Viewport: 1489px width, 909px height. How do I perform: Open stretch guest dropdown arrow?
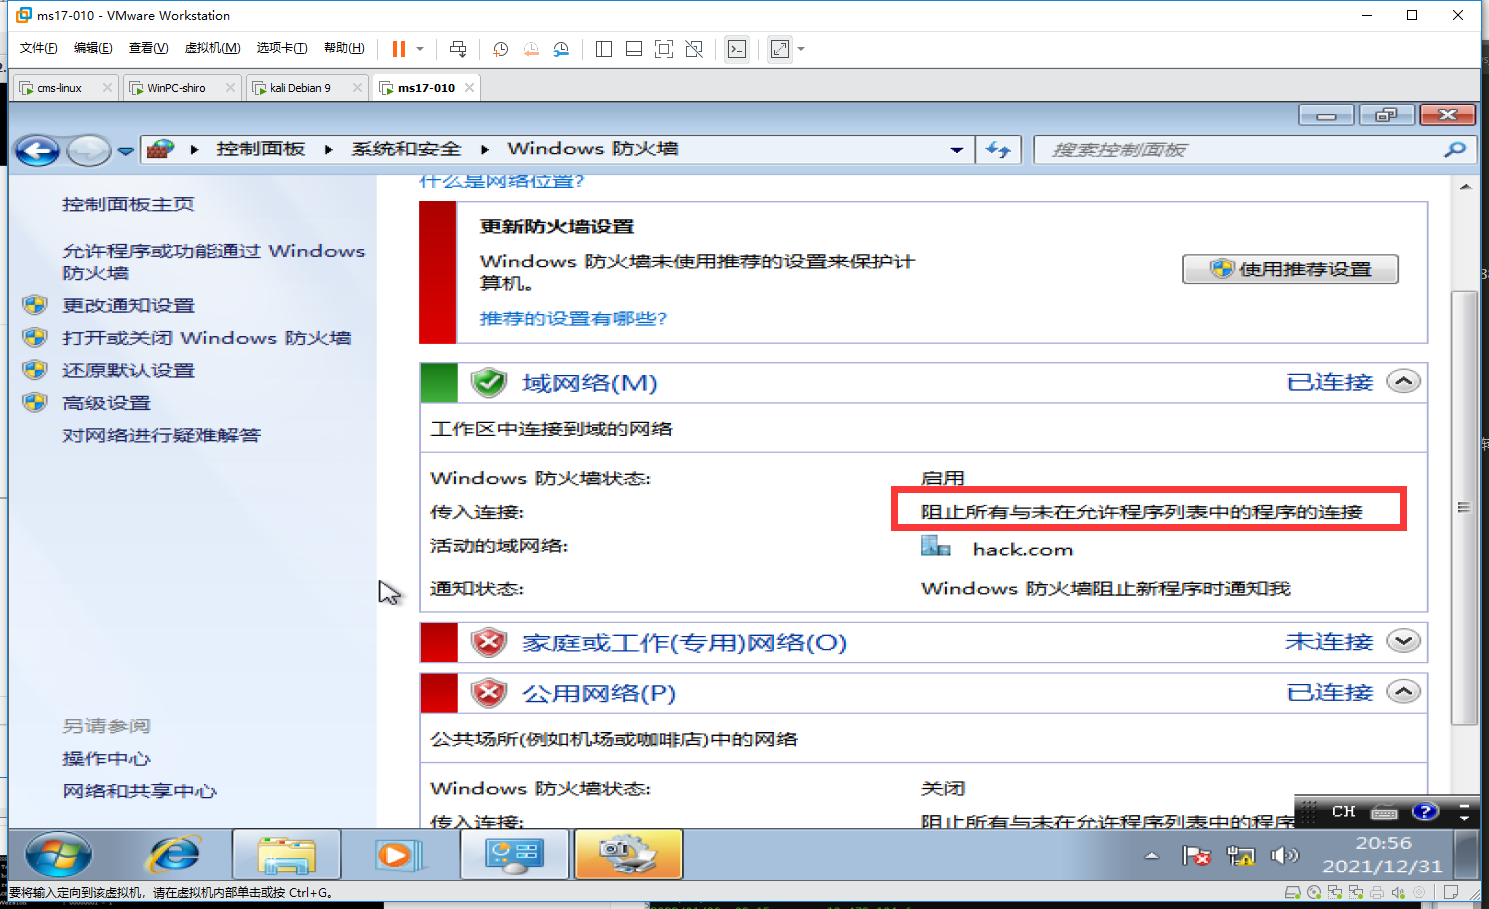click(x=801, y=49)
